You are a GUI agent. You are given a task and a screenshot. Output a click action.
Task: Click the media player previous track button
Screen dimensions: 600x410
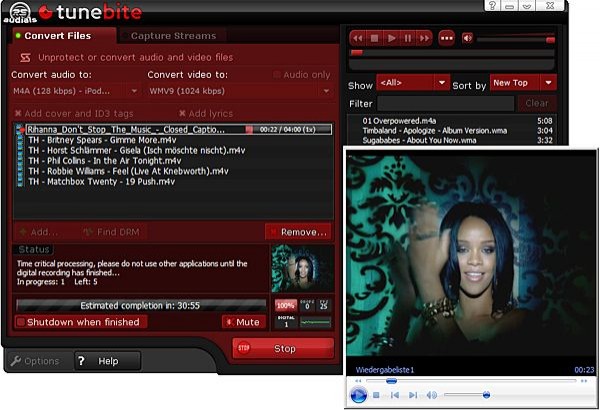(395, 395)
